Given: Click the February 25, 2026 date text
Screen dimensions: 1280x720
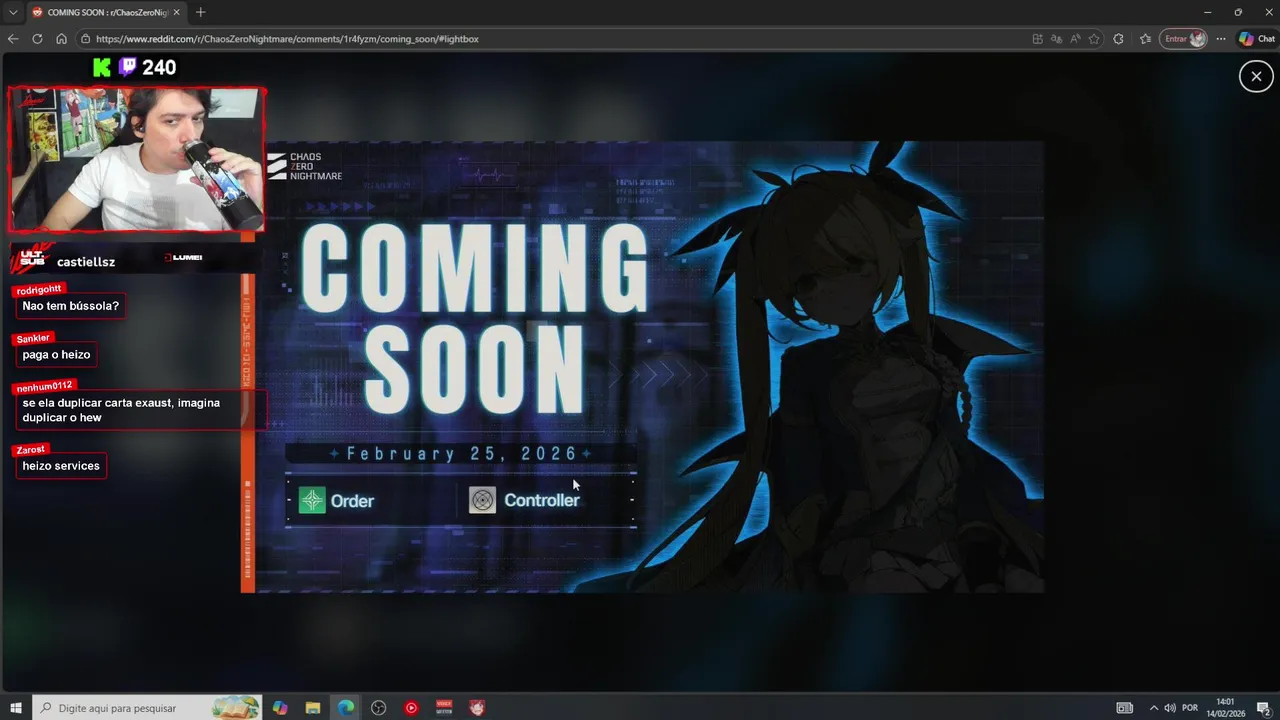Looking at the screenshot, I should pyautogui.click(x=462, y=454).
